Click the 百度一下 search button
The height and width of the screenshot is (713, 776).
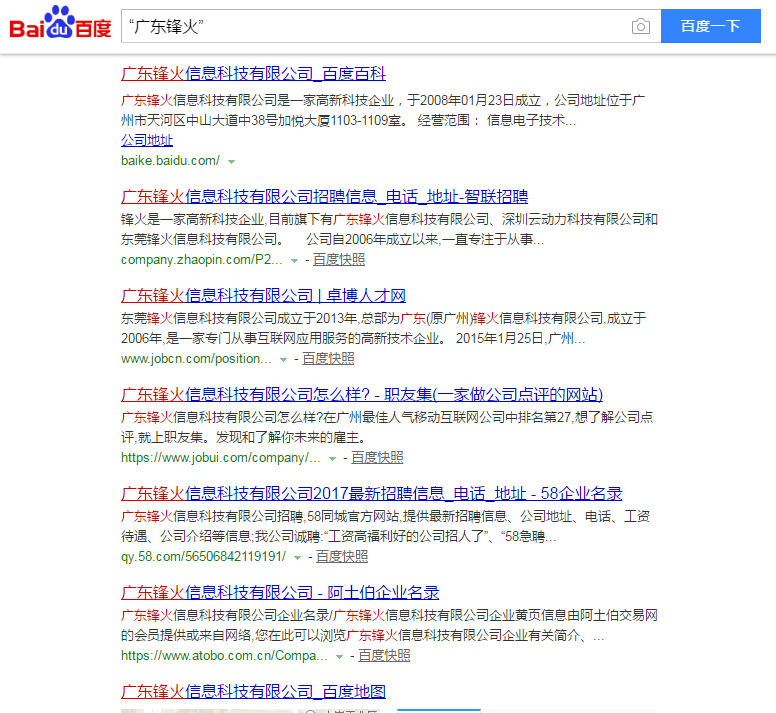[x=711, y=26]
